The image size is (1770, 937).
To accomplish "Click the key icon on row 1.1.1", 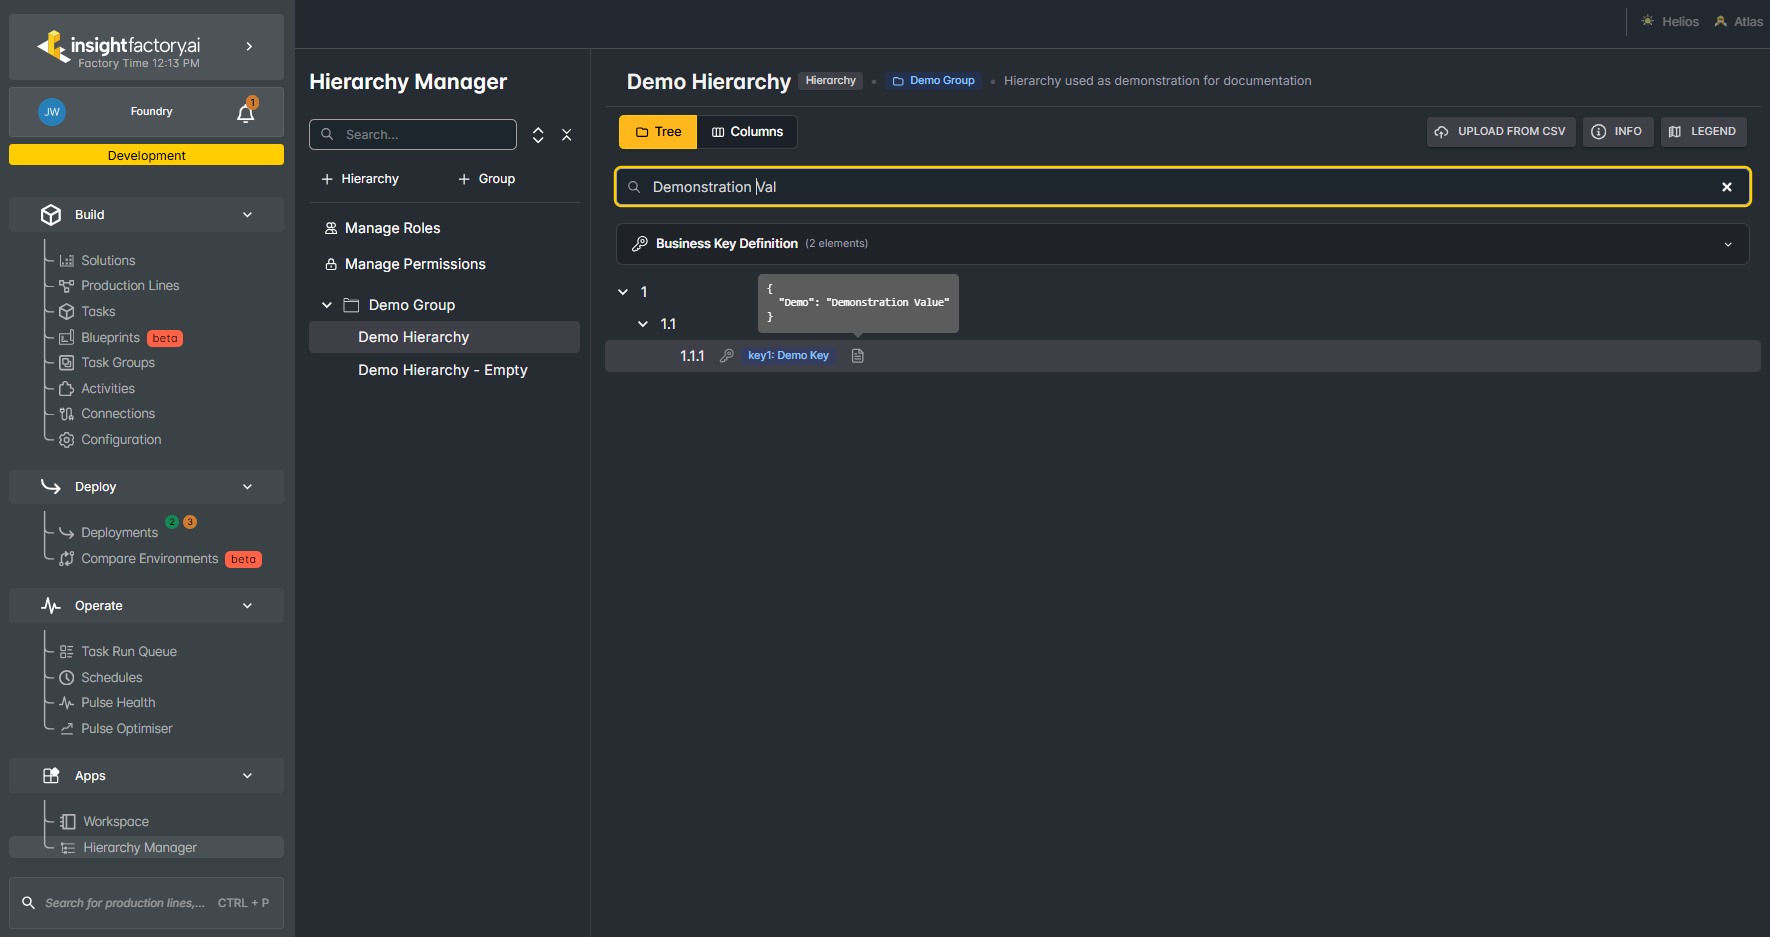I will [x=727, y=356].
